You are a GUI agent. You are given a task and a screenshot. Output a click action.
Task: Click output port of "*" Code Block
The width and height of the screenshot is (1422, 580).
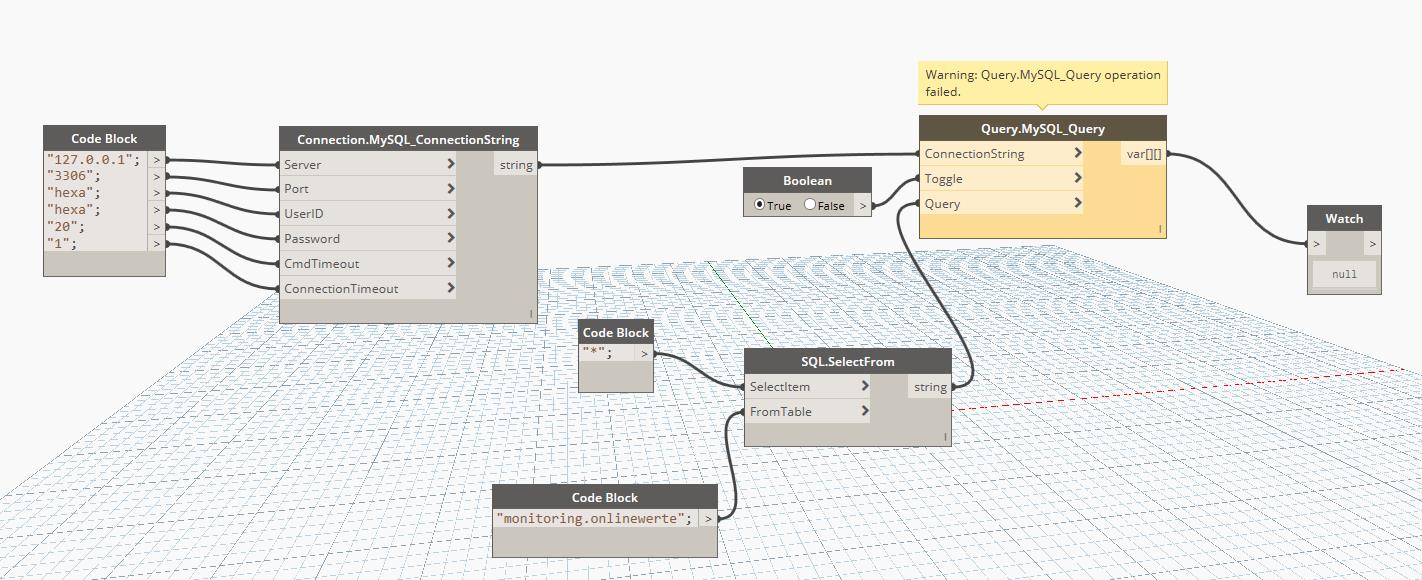click(644, 353)
